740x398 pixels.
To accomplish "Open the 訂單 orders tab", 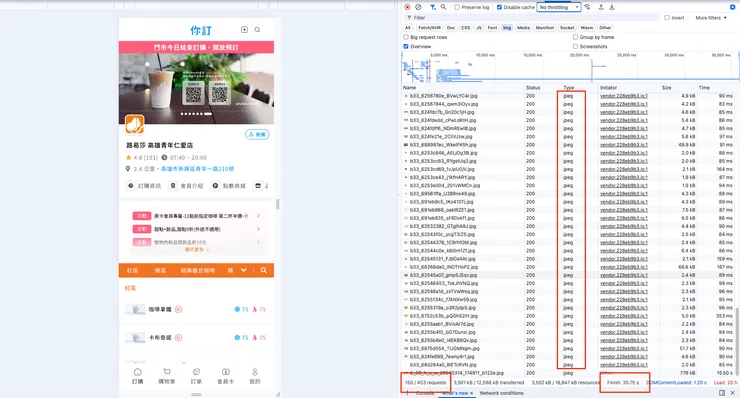I will point(196,376).
